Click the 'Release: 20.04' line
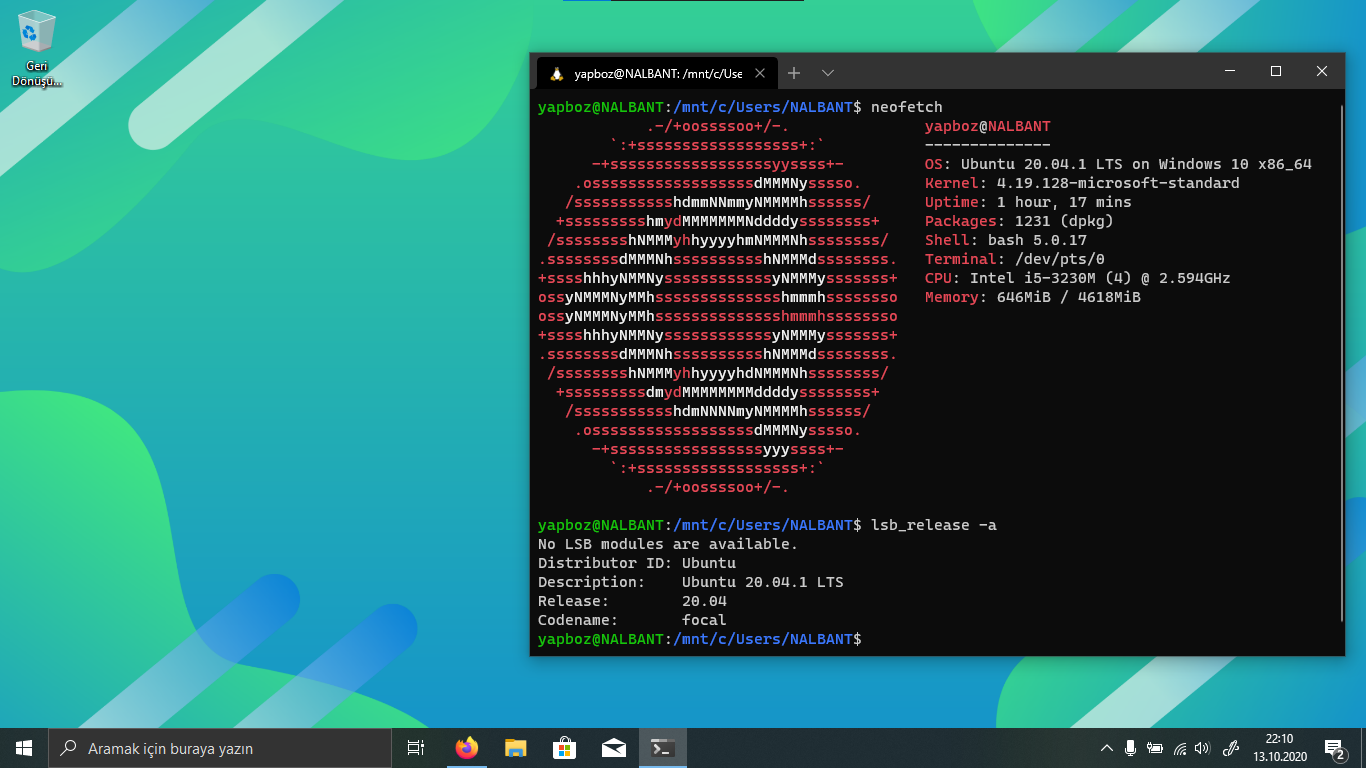The width and height of the screenshot is (1366, 768). pos(632,601)
